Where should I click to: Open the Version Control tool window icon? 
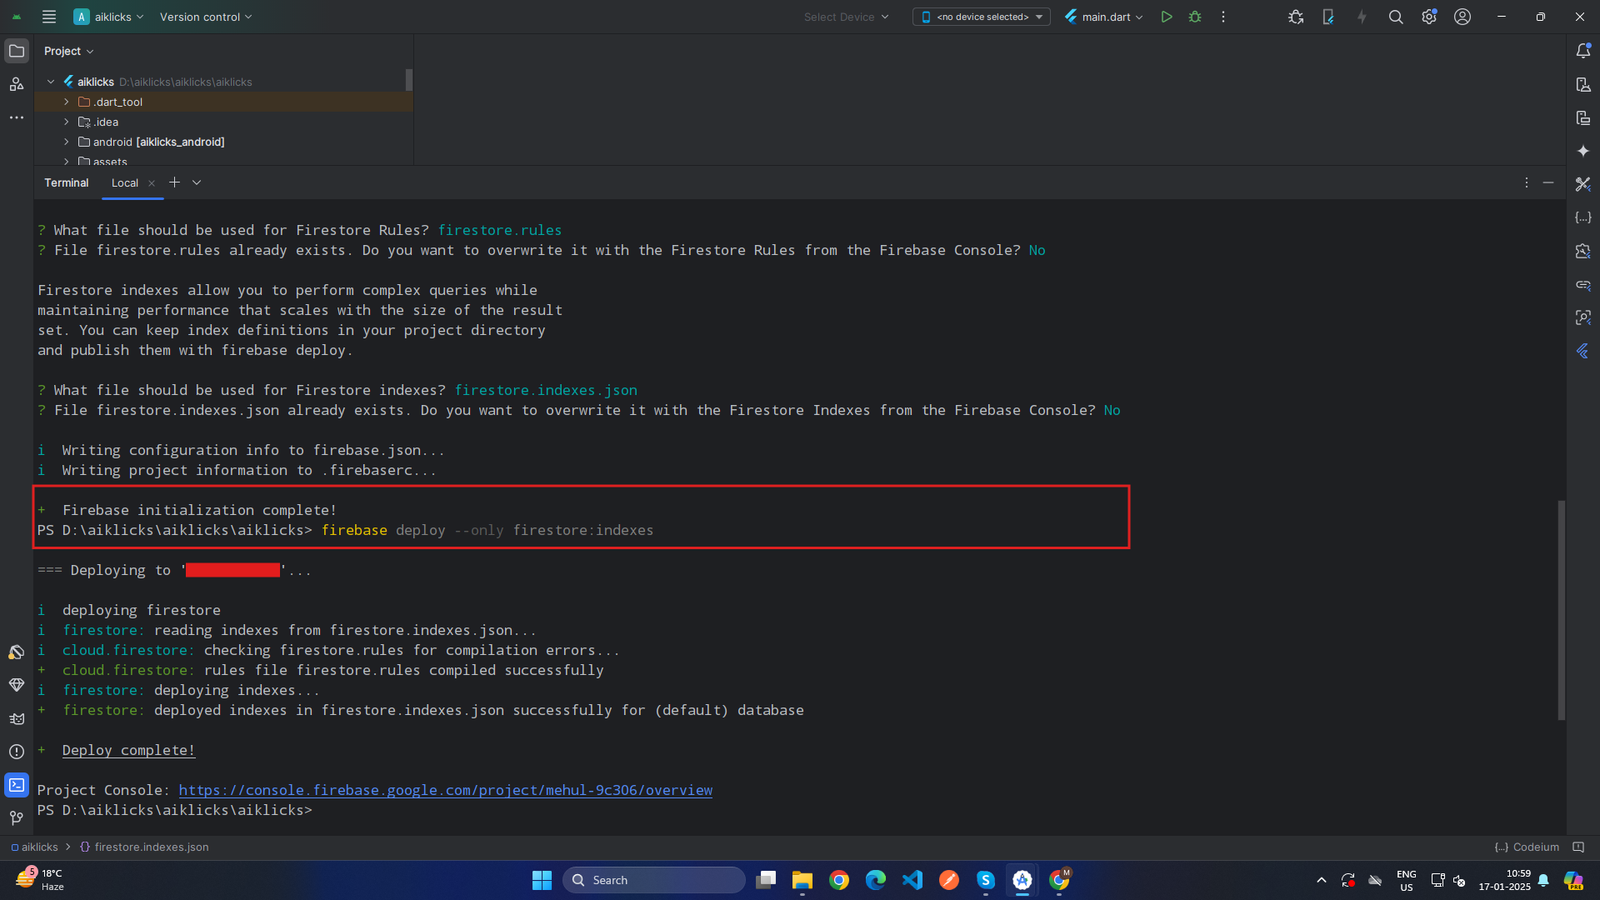coord(16,818)
